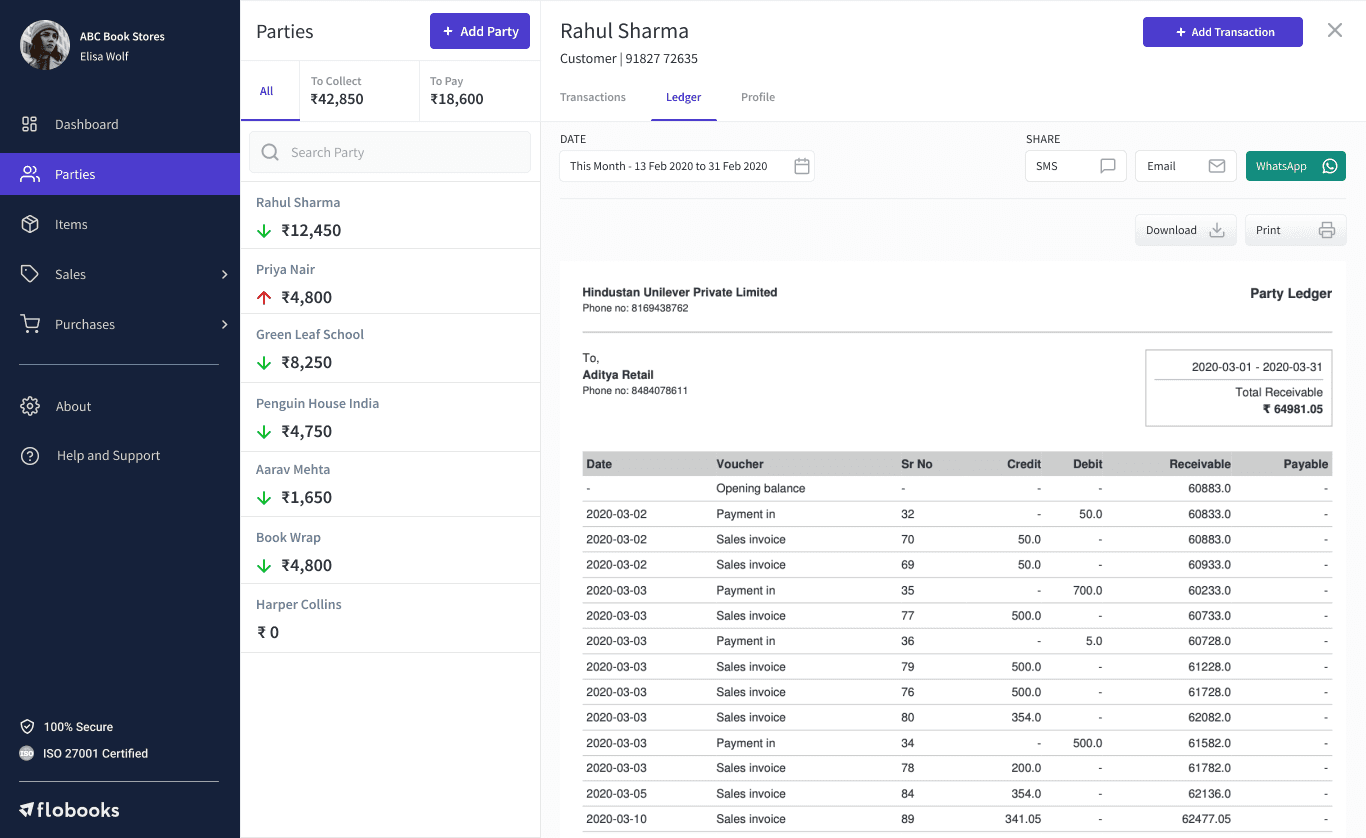Click the download arrow icon
1366x838 pixels.
(x=1217, y=230)
